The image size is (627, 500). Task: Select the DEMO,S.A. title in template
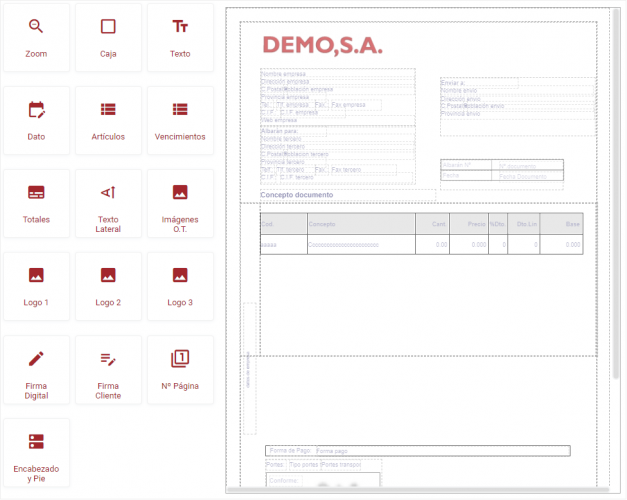click(x=322, y=45)
